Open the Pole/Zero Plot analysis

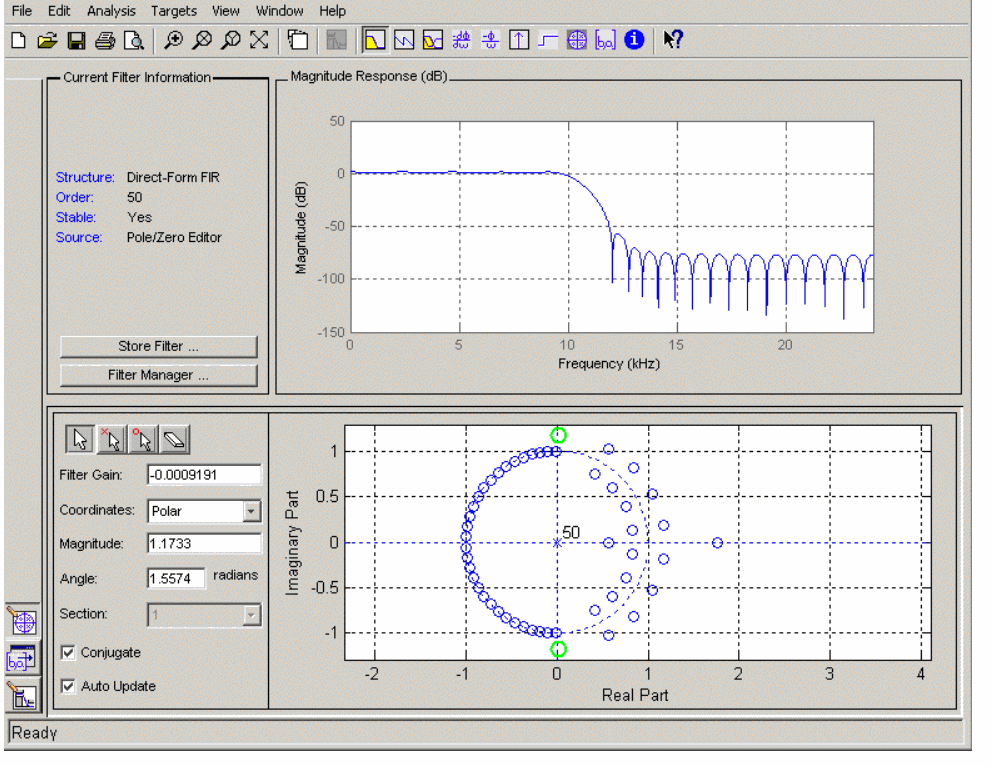point(576,40)
